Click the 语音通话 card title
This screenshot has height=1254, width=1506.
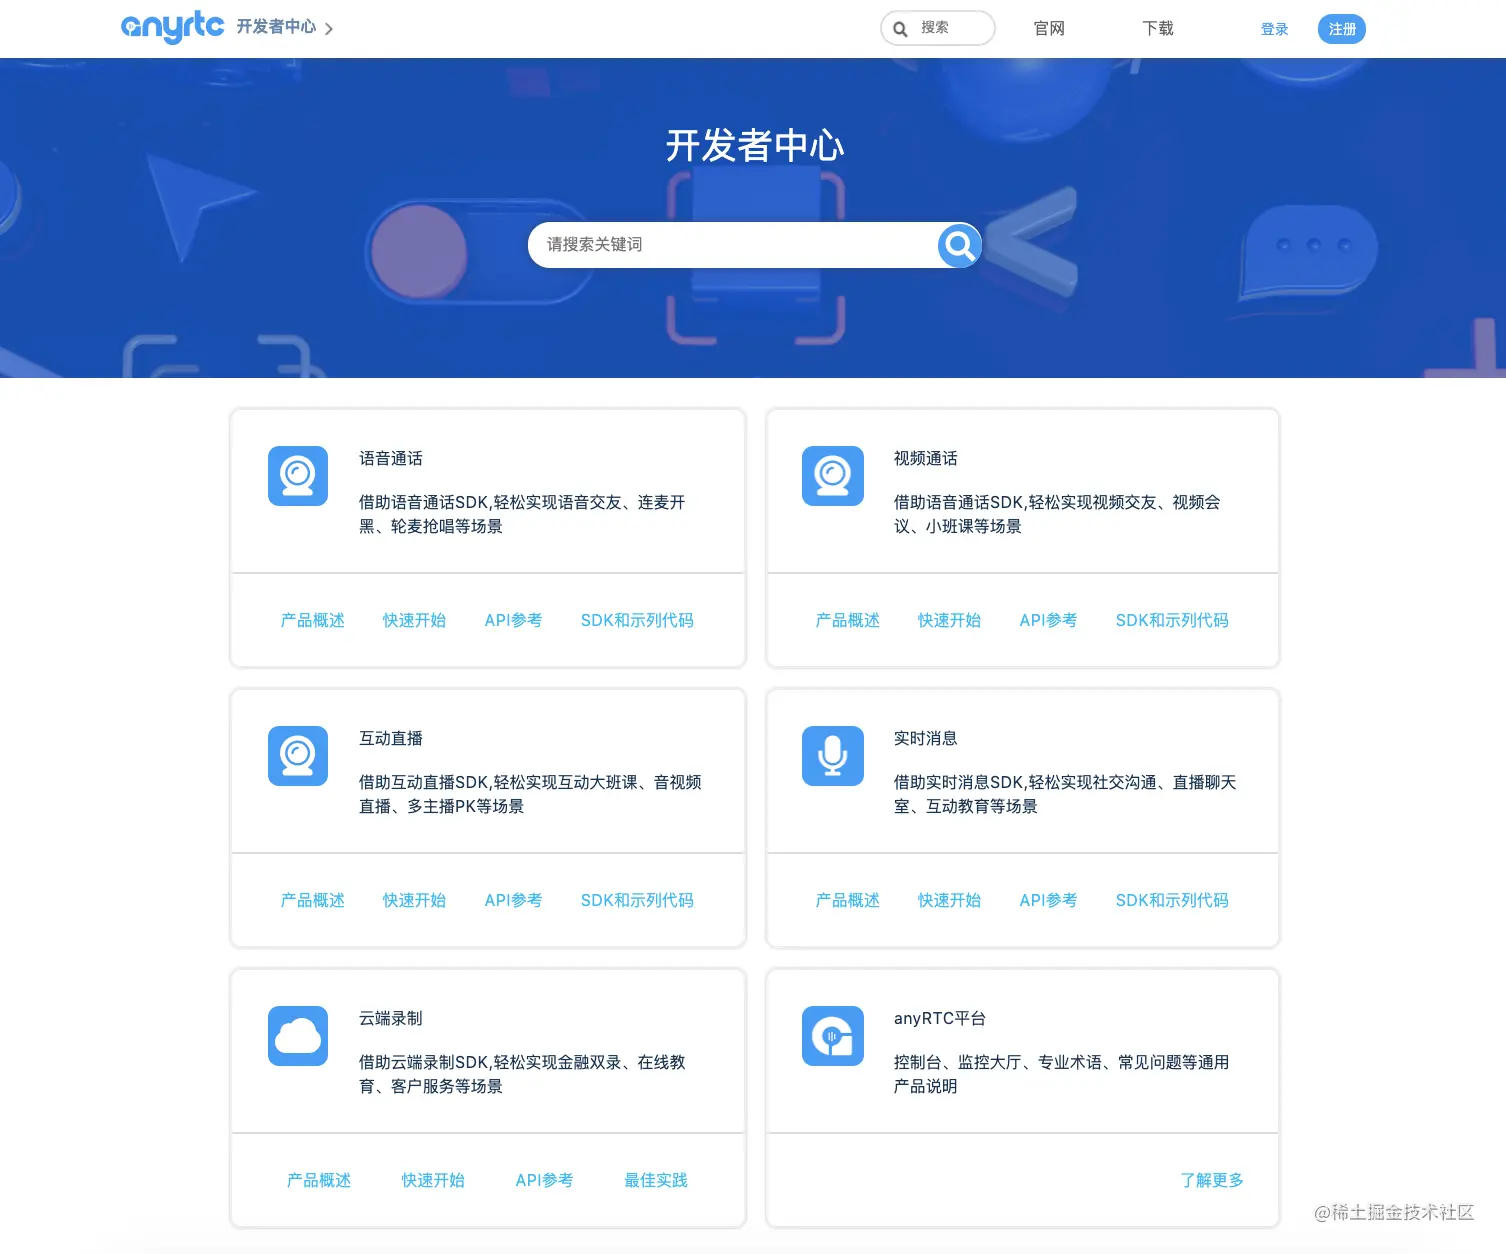point(391,458)
